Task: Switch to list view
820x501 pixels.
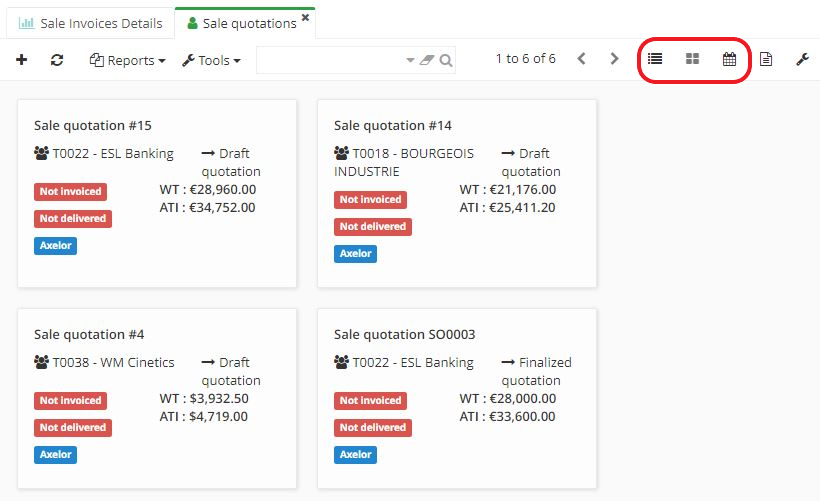Action: point(655,59)
